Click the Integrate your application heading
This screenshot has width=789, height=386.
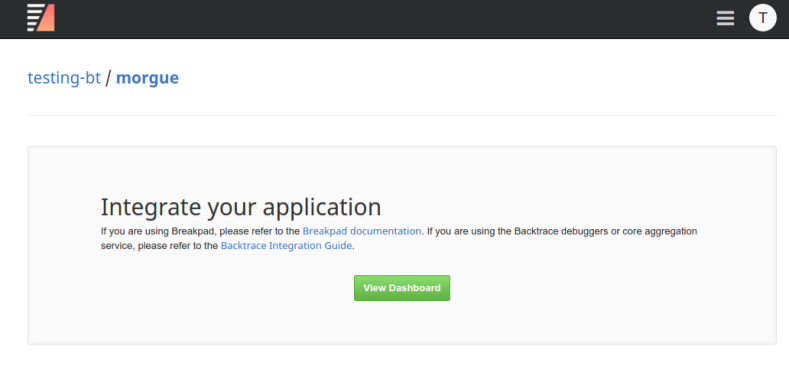[x=241, y=207]
